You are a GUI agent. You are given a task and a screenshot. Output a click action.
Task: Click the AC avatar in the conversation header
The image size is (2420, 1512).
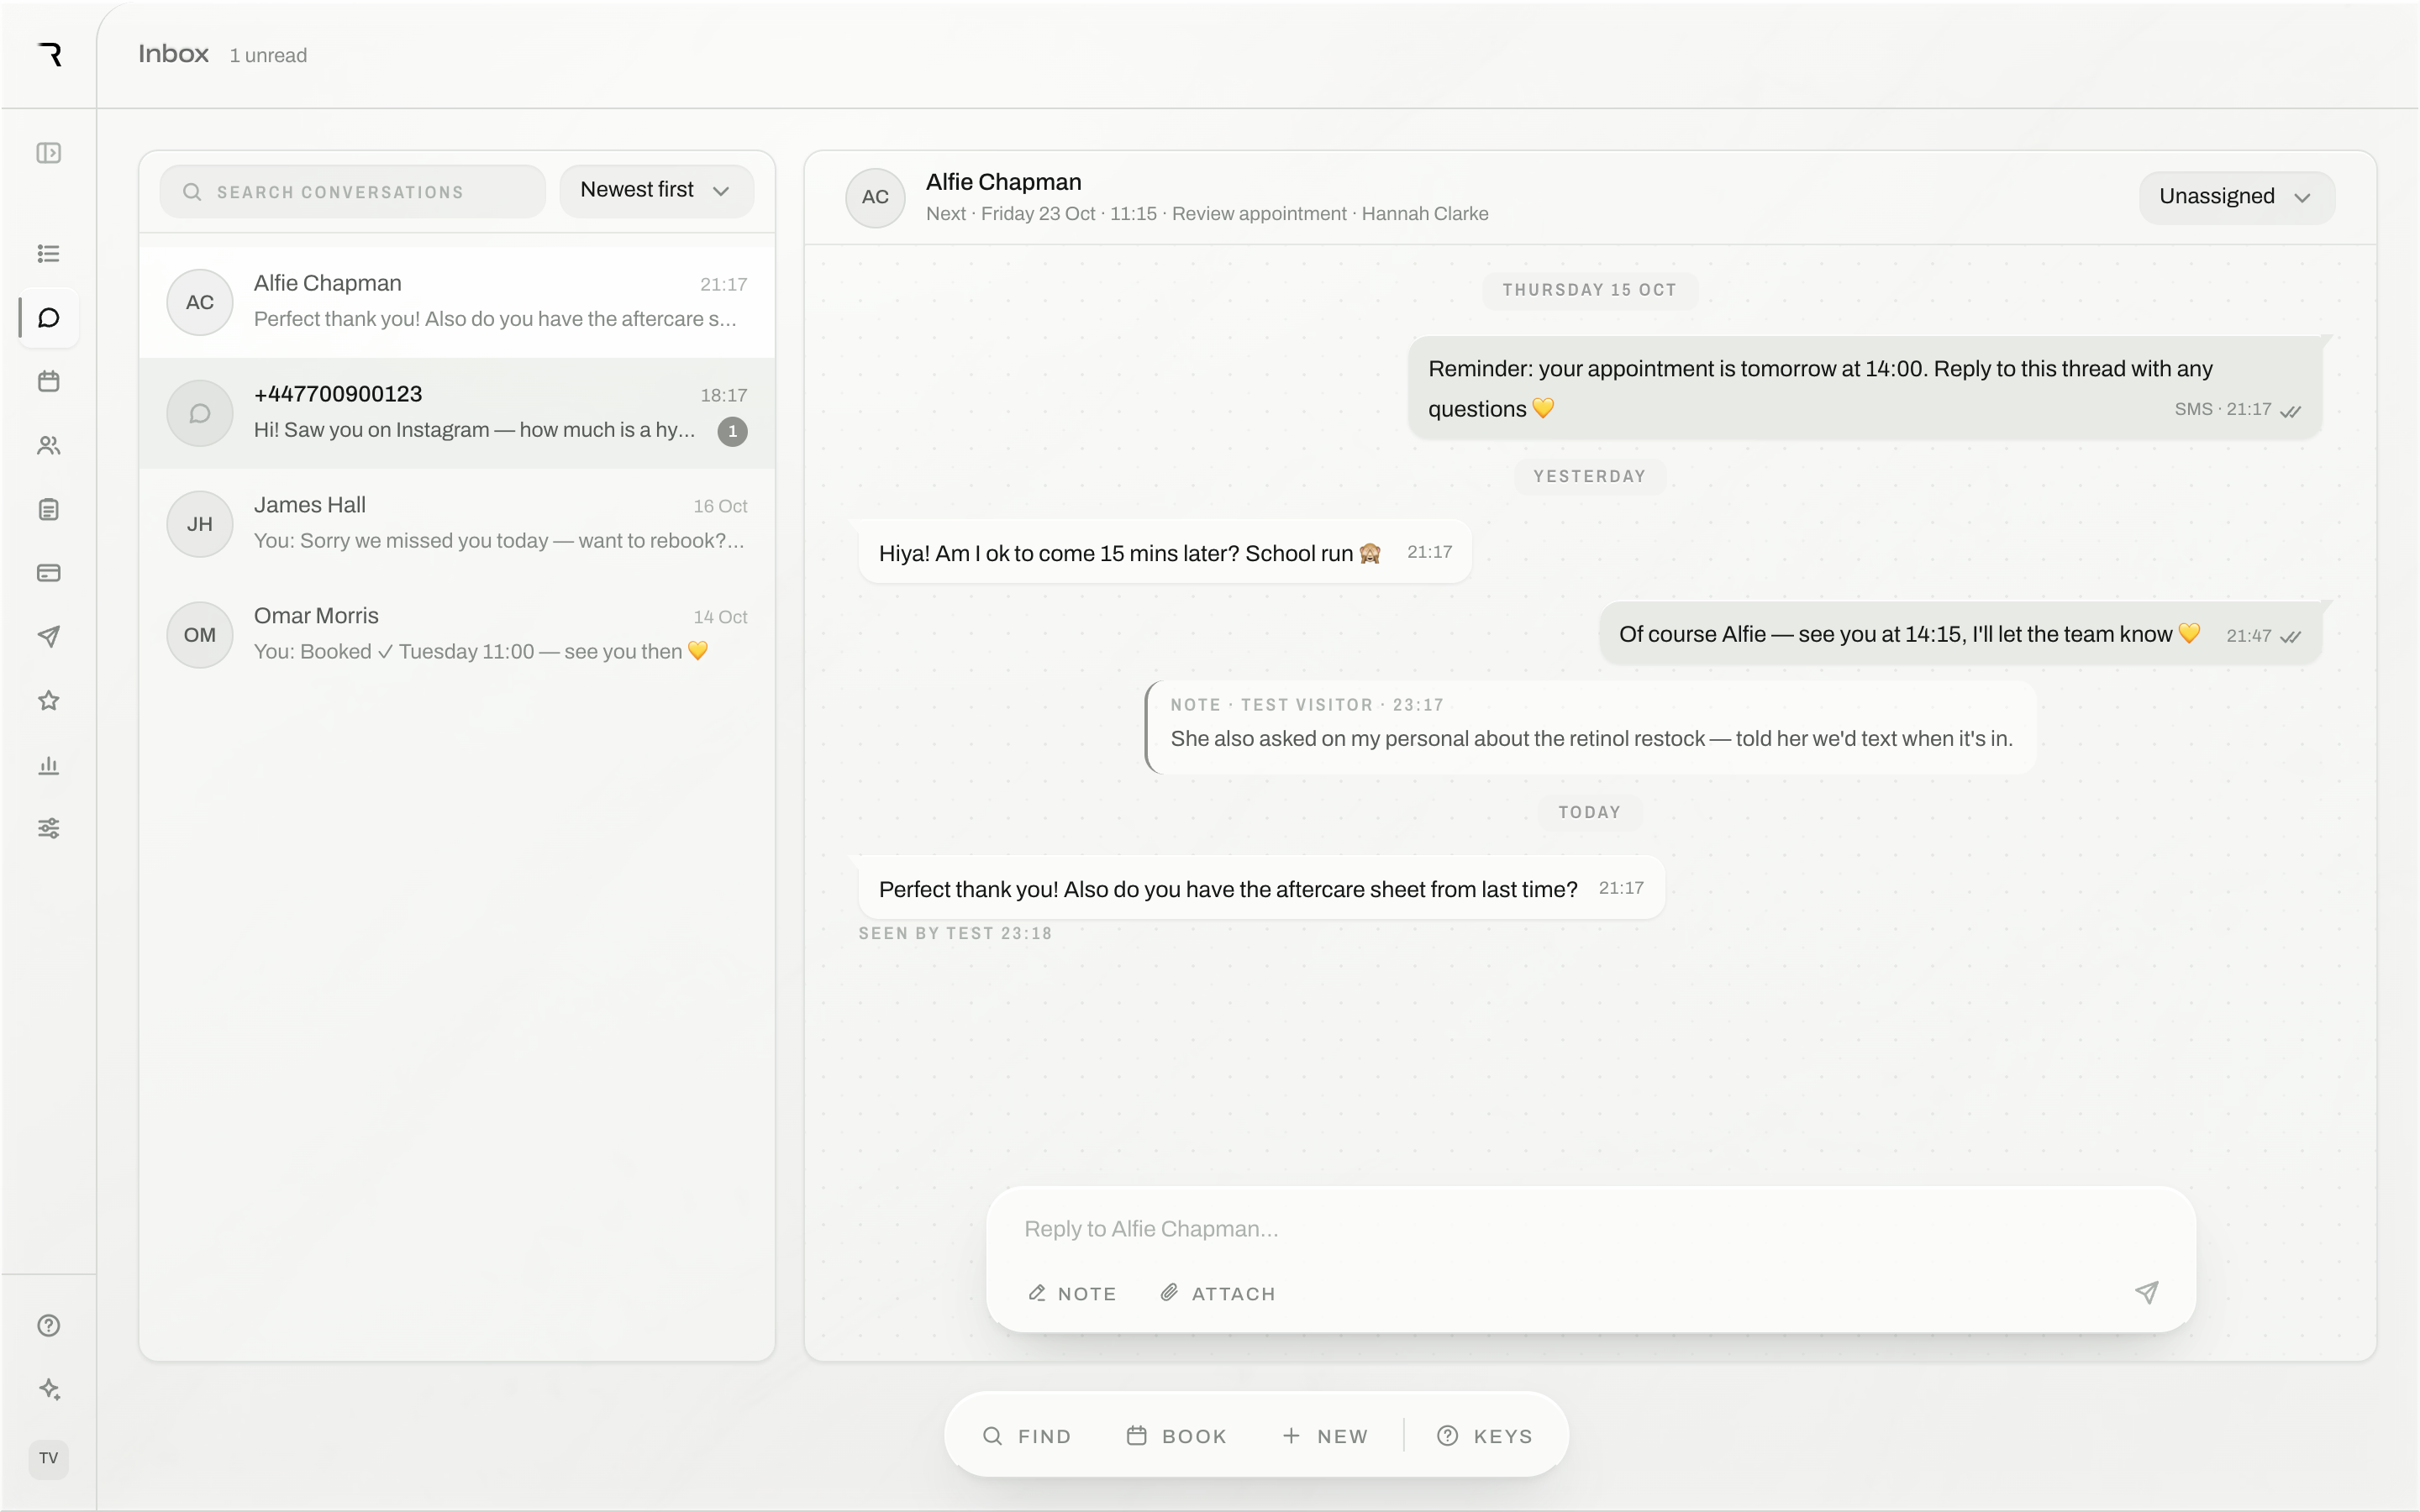(875, 197)
